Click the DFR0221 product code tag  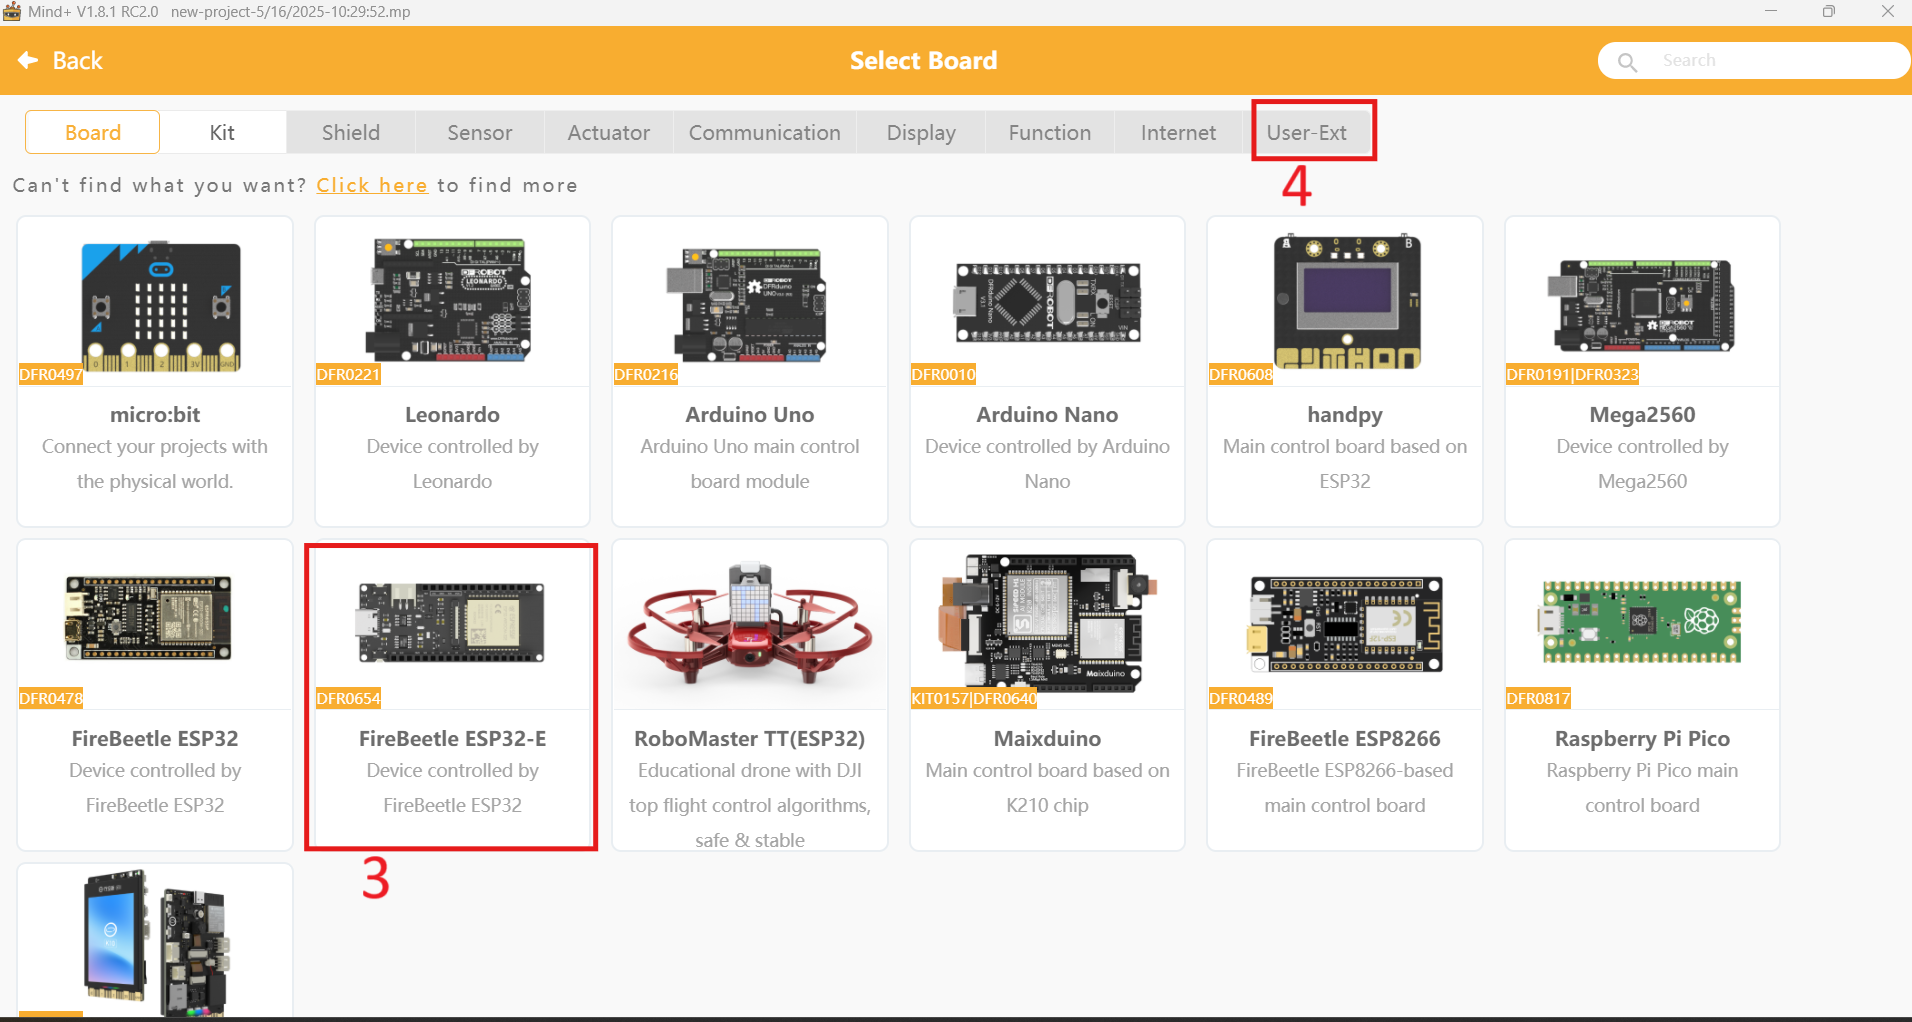click(348, 375)
